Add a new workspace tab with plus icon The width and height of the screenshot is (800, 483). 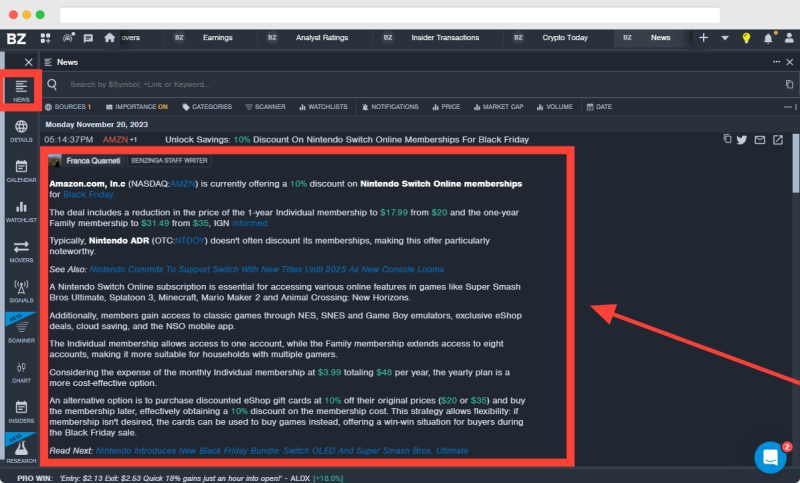tap(704, 38)
